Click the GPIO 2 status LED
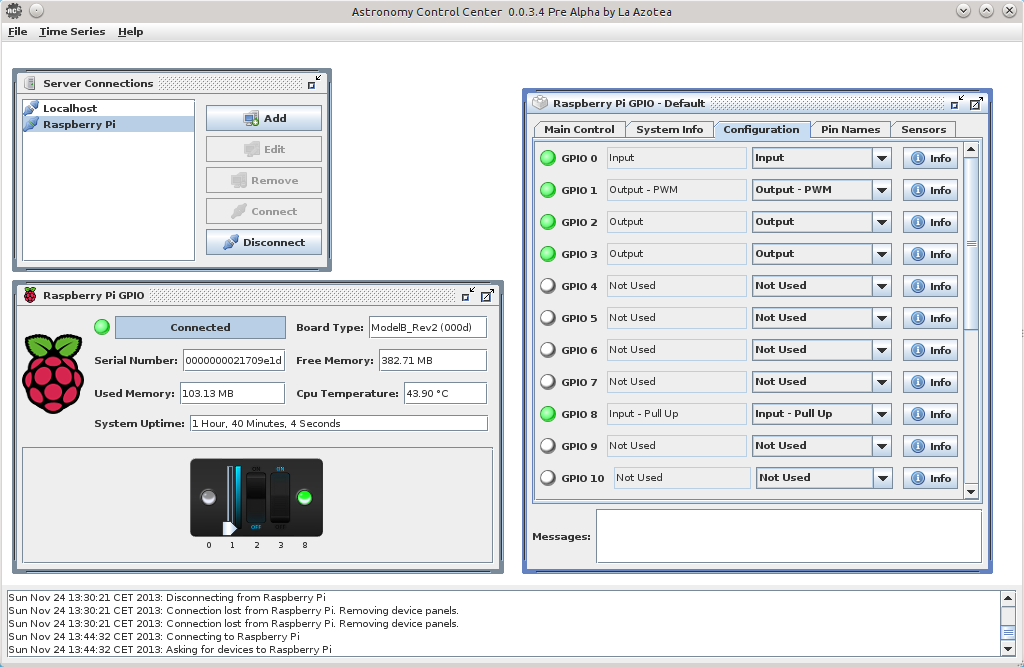 pyautogui.click(x=548, y=222)
